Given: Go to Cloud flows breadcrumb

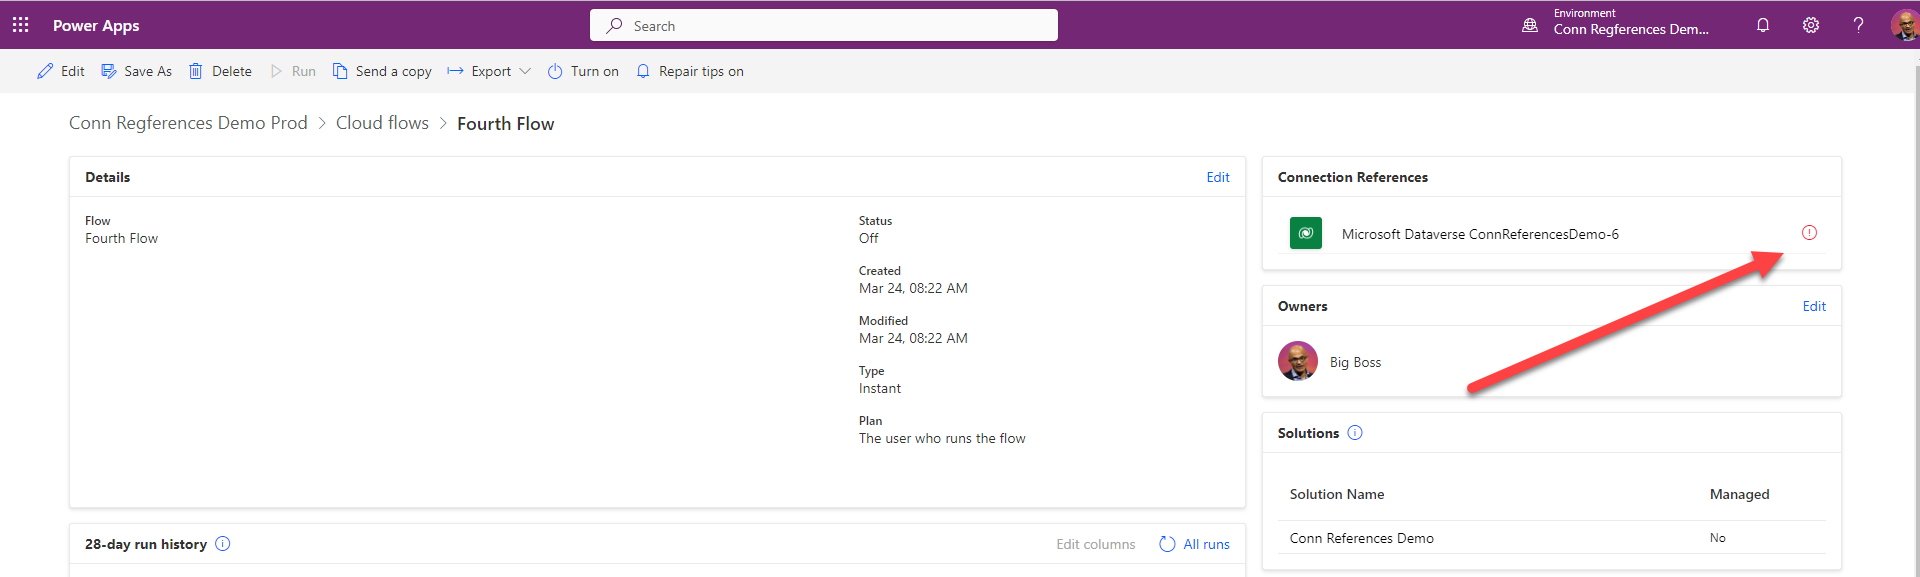Looking at the screenshot, I should click(x=382, y=123).
